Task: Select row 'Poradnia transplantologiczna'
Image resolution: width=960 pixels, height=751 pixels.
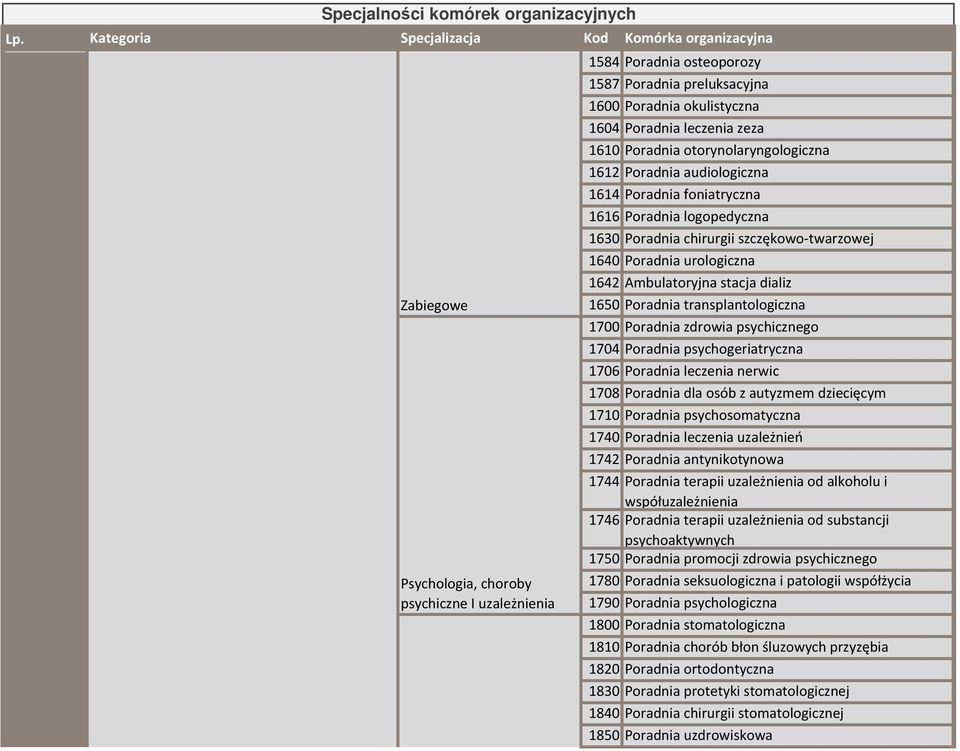Action: pyautogui.click(x=787, y=304)
